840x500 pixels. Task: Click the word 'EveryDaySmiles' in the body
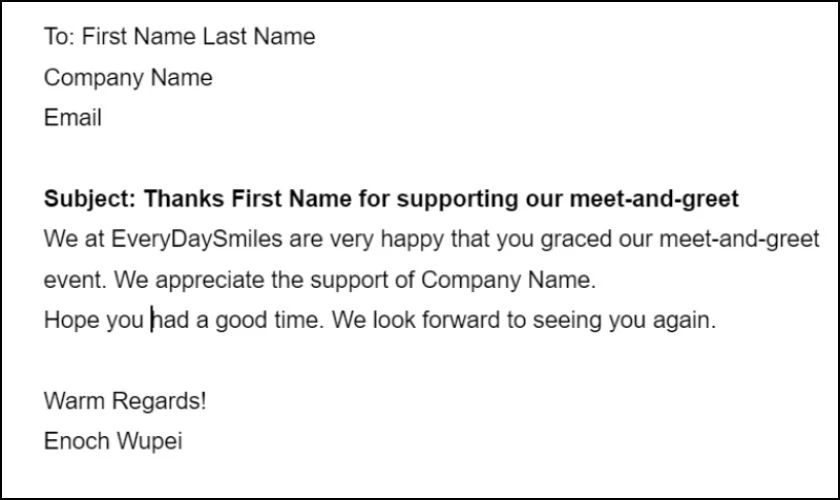point(197,240)
